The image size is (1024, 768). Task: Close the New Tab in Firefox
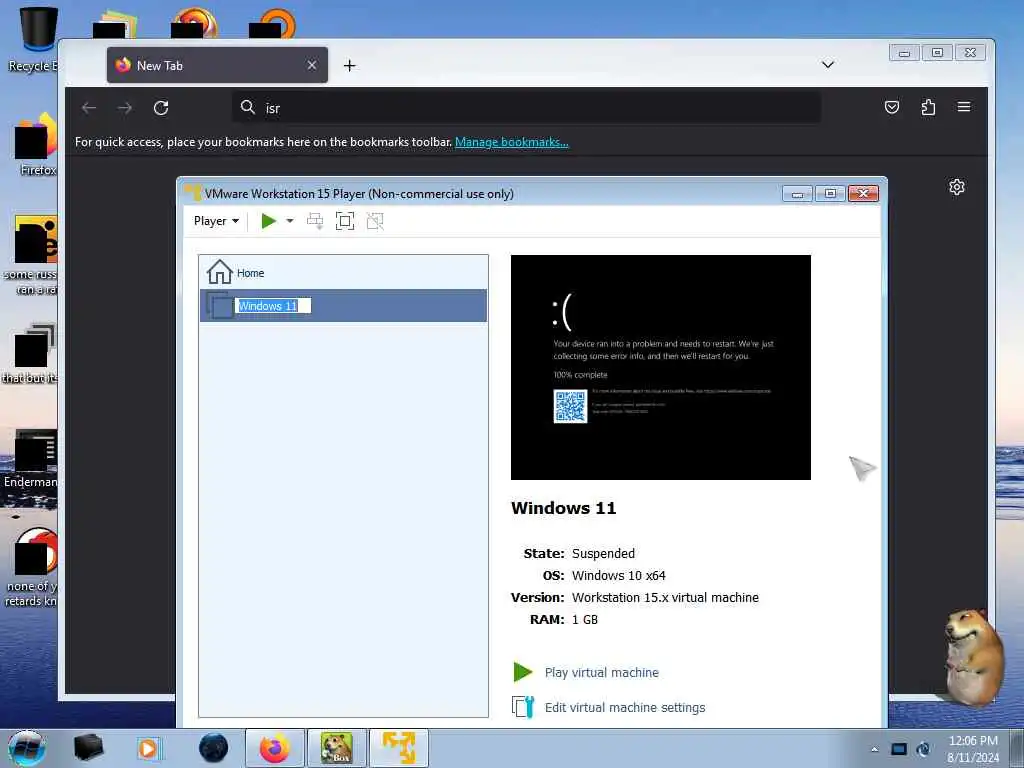click(x=312, y=65)
